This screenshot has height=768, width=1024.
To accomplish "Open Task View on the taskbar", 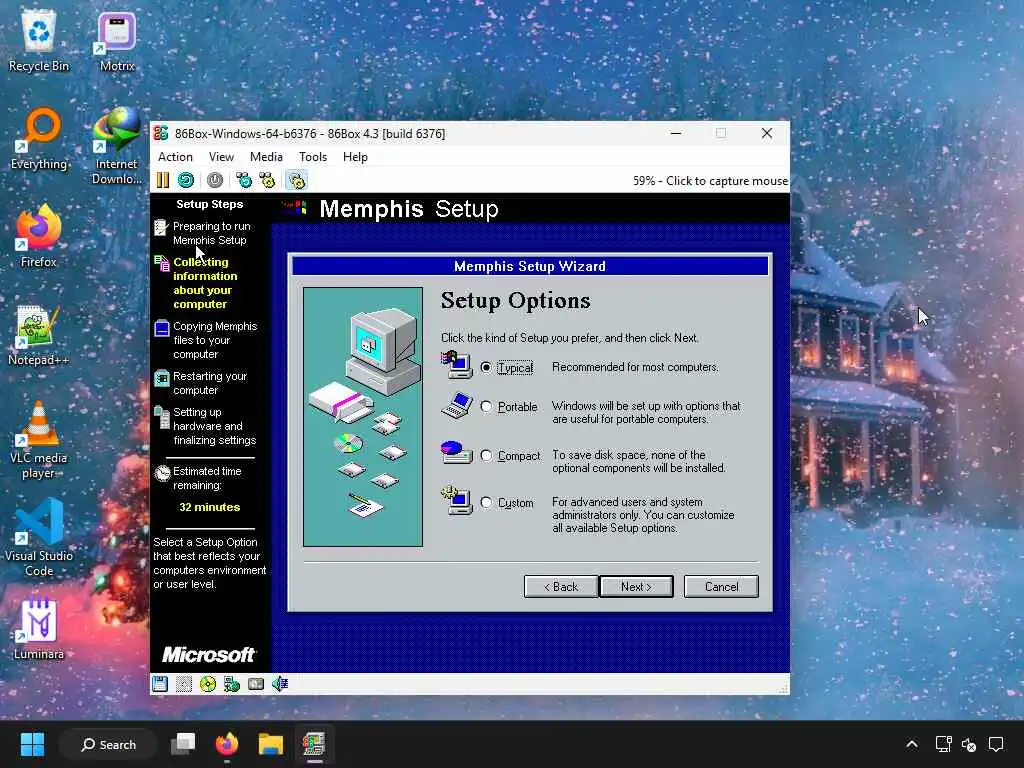I will 183,744.
